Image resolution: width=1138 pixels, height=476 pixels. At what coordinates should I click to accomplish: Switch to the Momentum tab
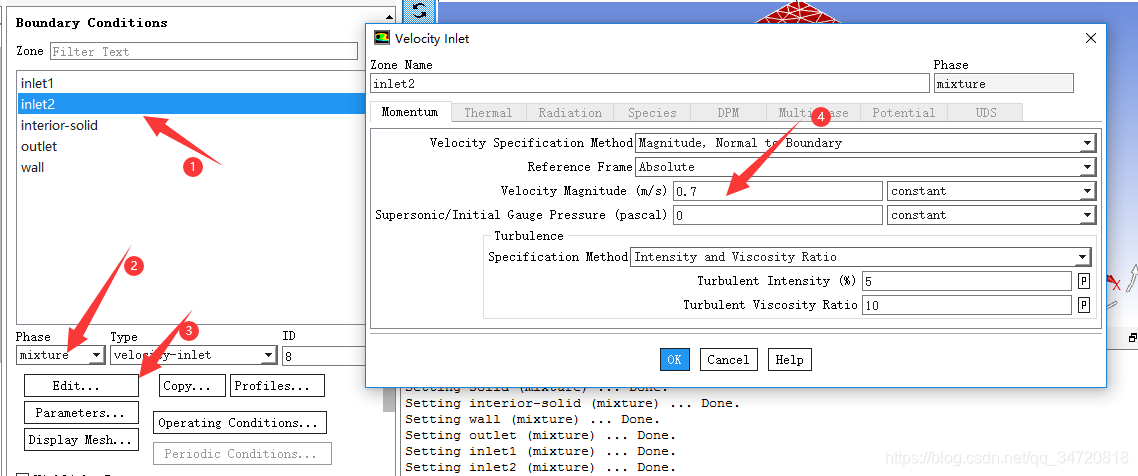click(x=410, y=112)
